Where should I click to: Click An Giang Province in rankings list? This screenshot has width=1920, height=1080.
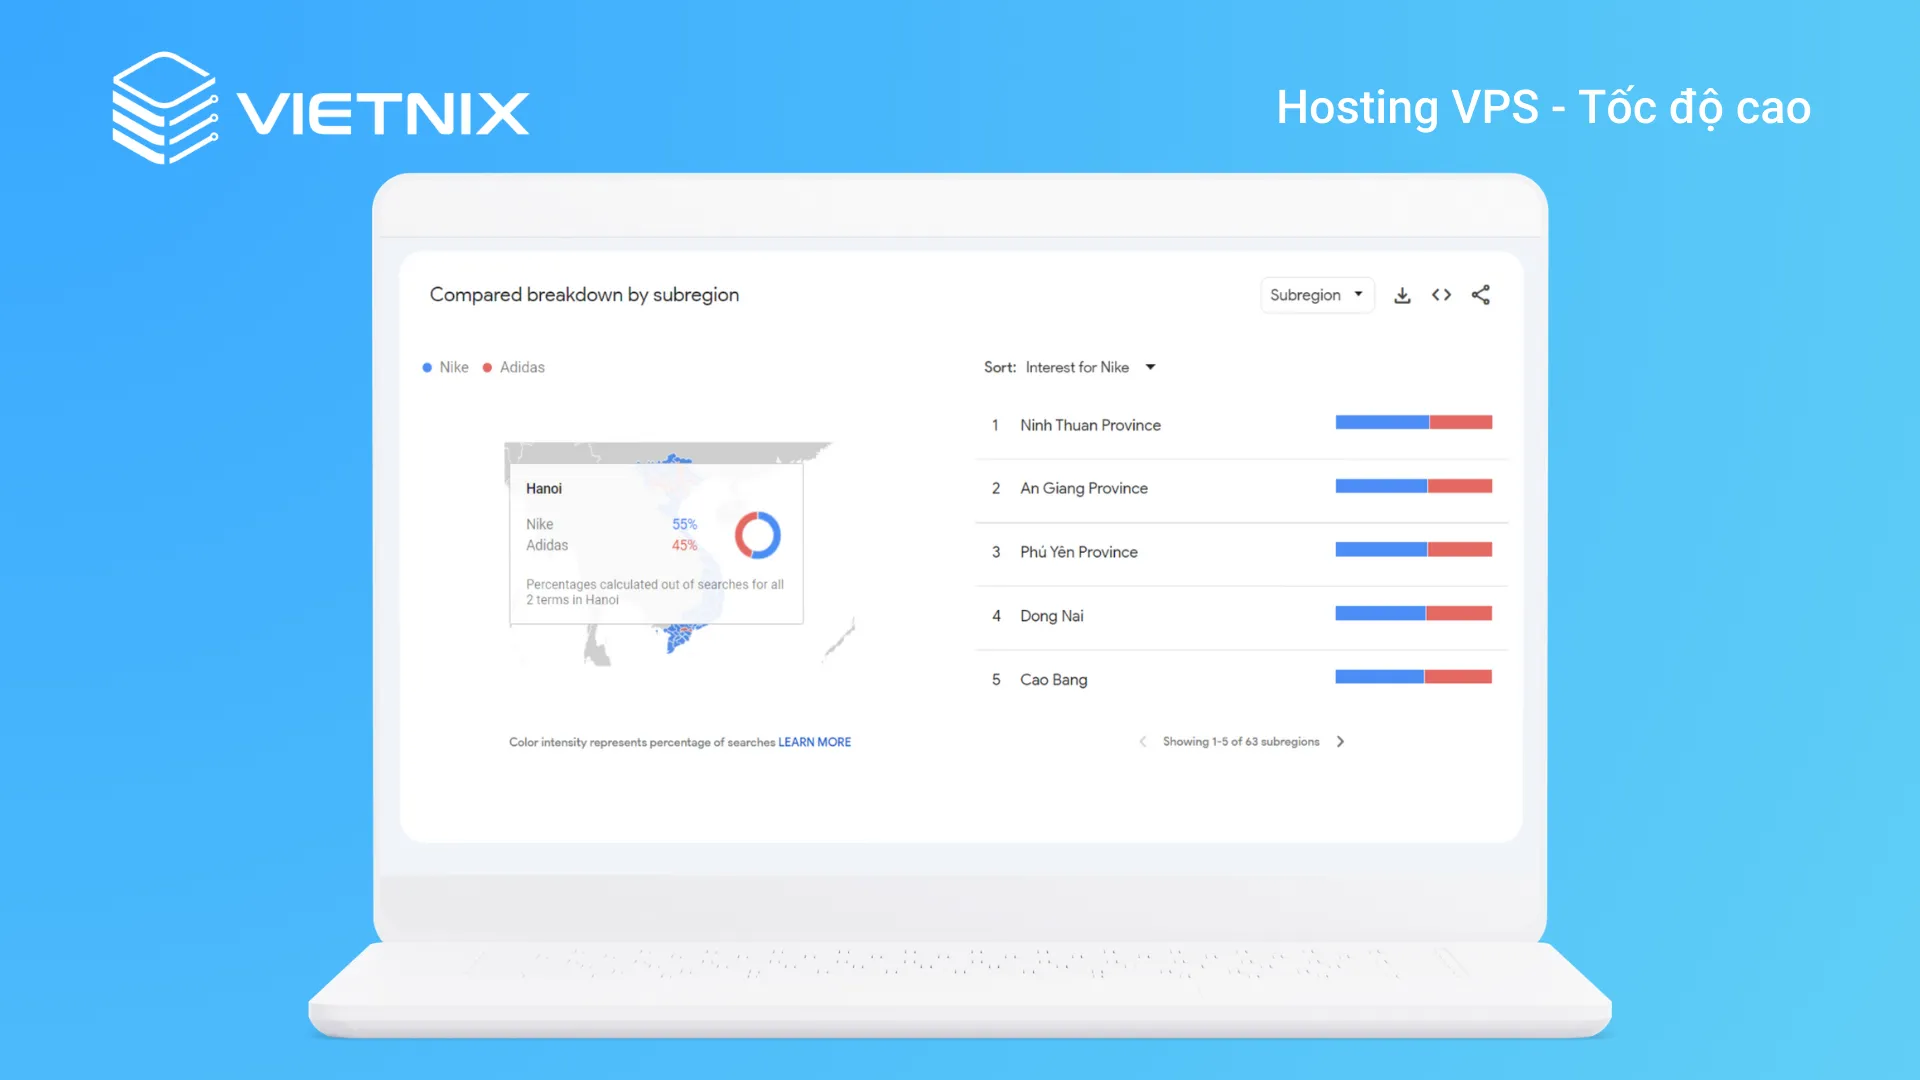tap(1084, 487)
